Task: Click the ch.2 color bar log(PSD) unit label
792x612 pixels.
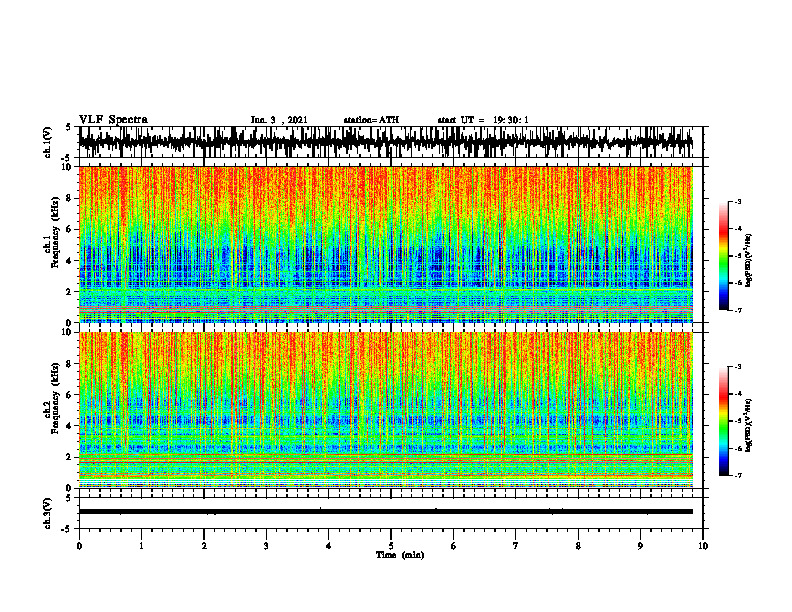Action: [750, 425]
